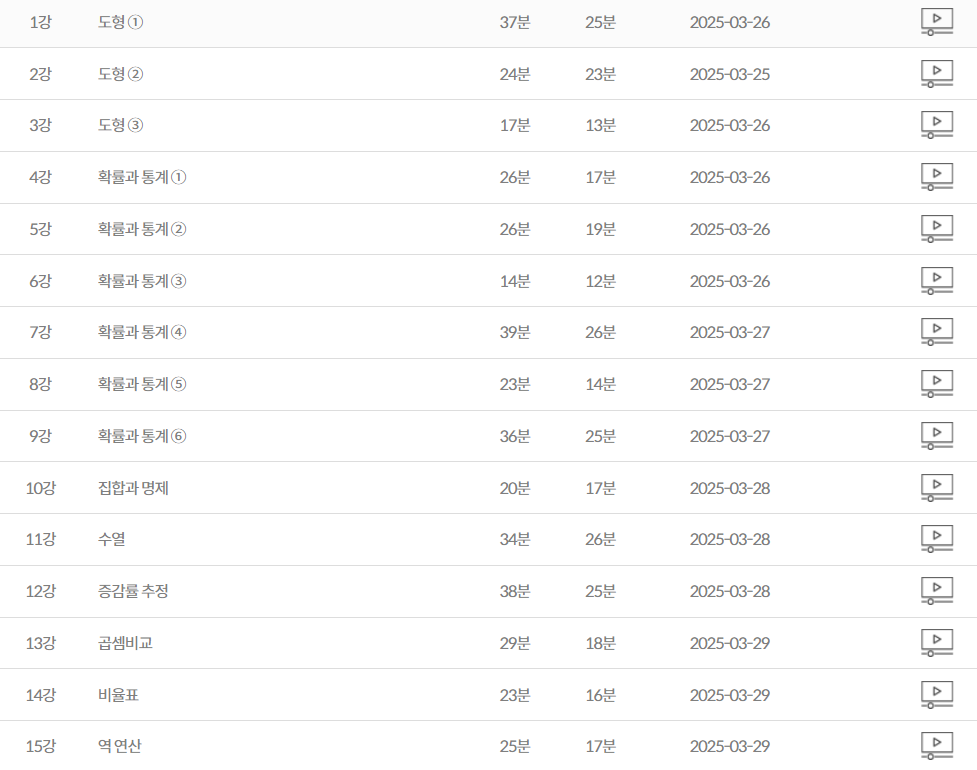Viewport: 977px width, 770px height.
Task: Select the 비율표 lecture title text
Action: pos(118,695)
